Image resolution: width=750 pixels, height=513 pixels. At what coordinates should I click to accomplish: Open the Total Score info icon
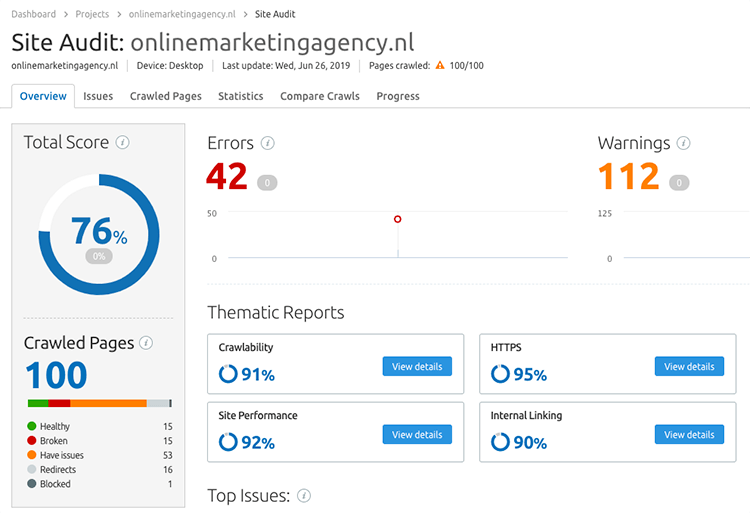[122, 142]
